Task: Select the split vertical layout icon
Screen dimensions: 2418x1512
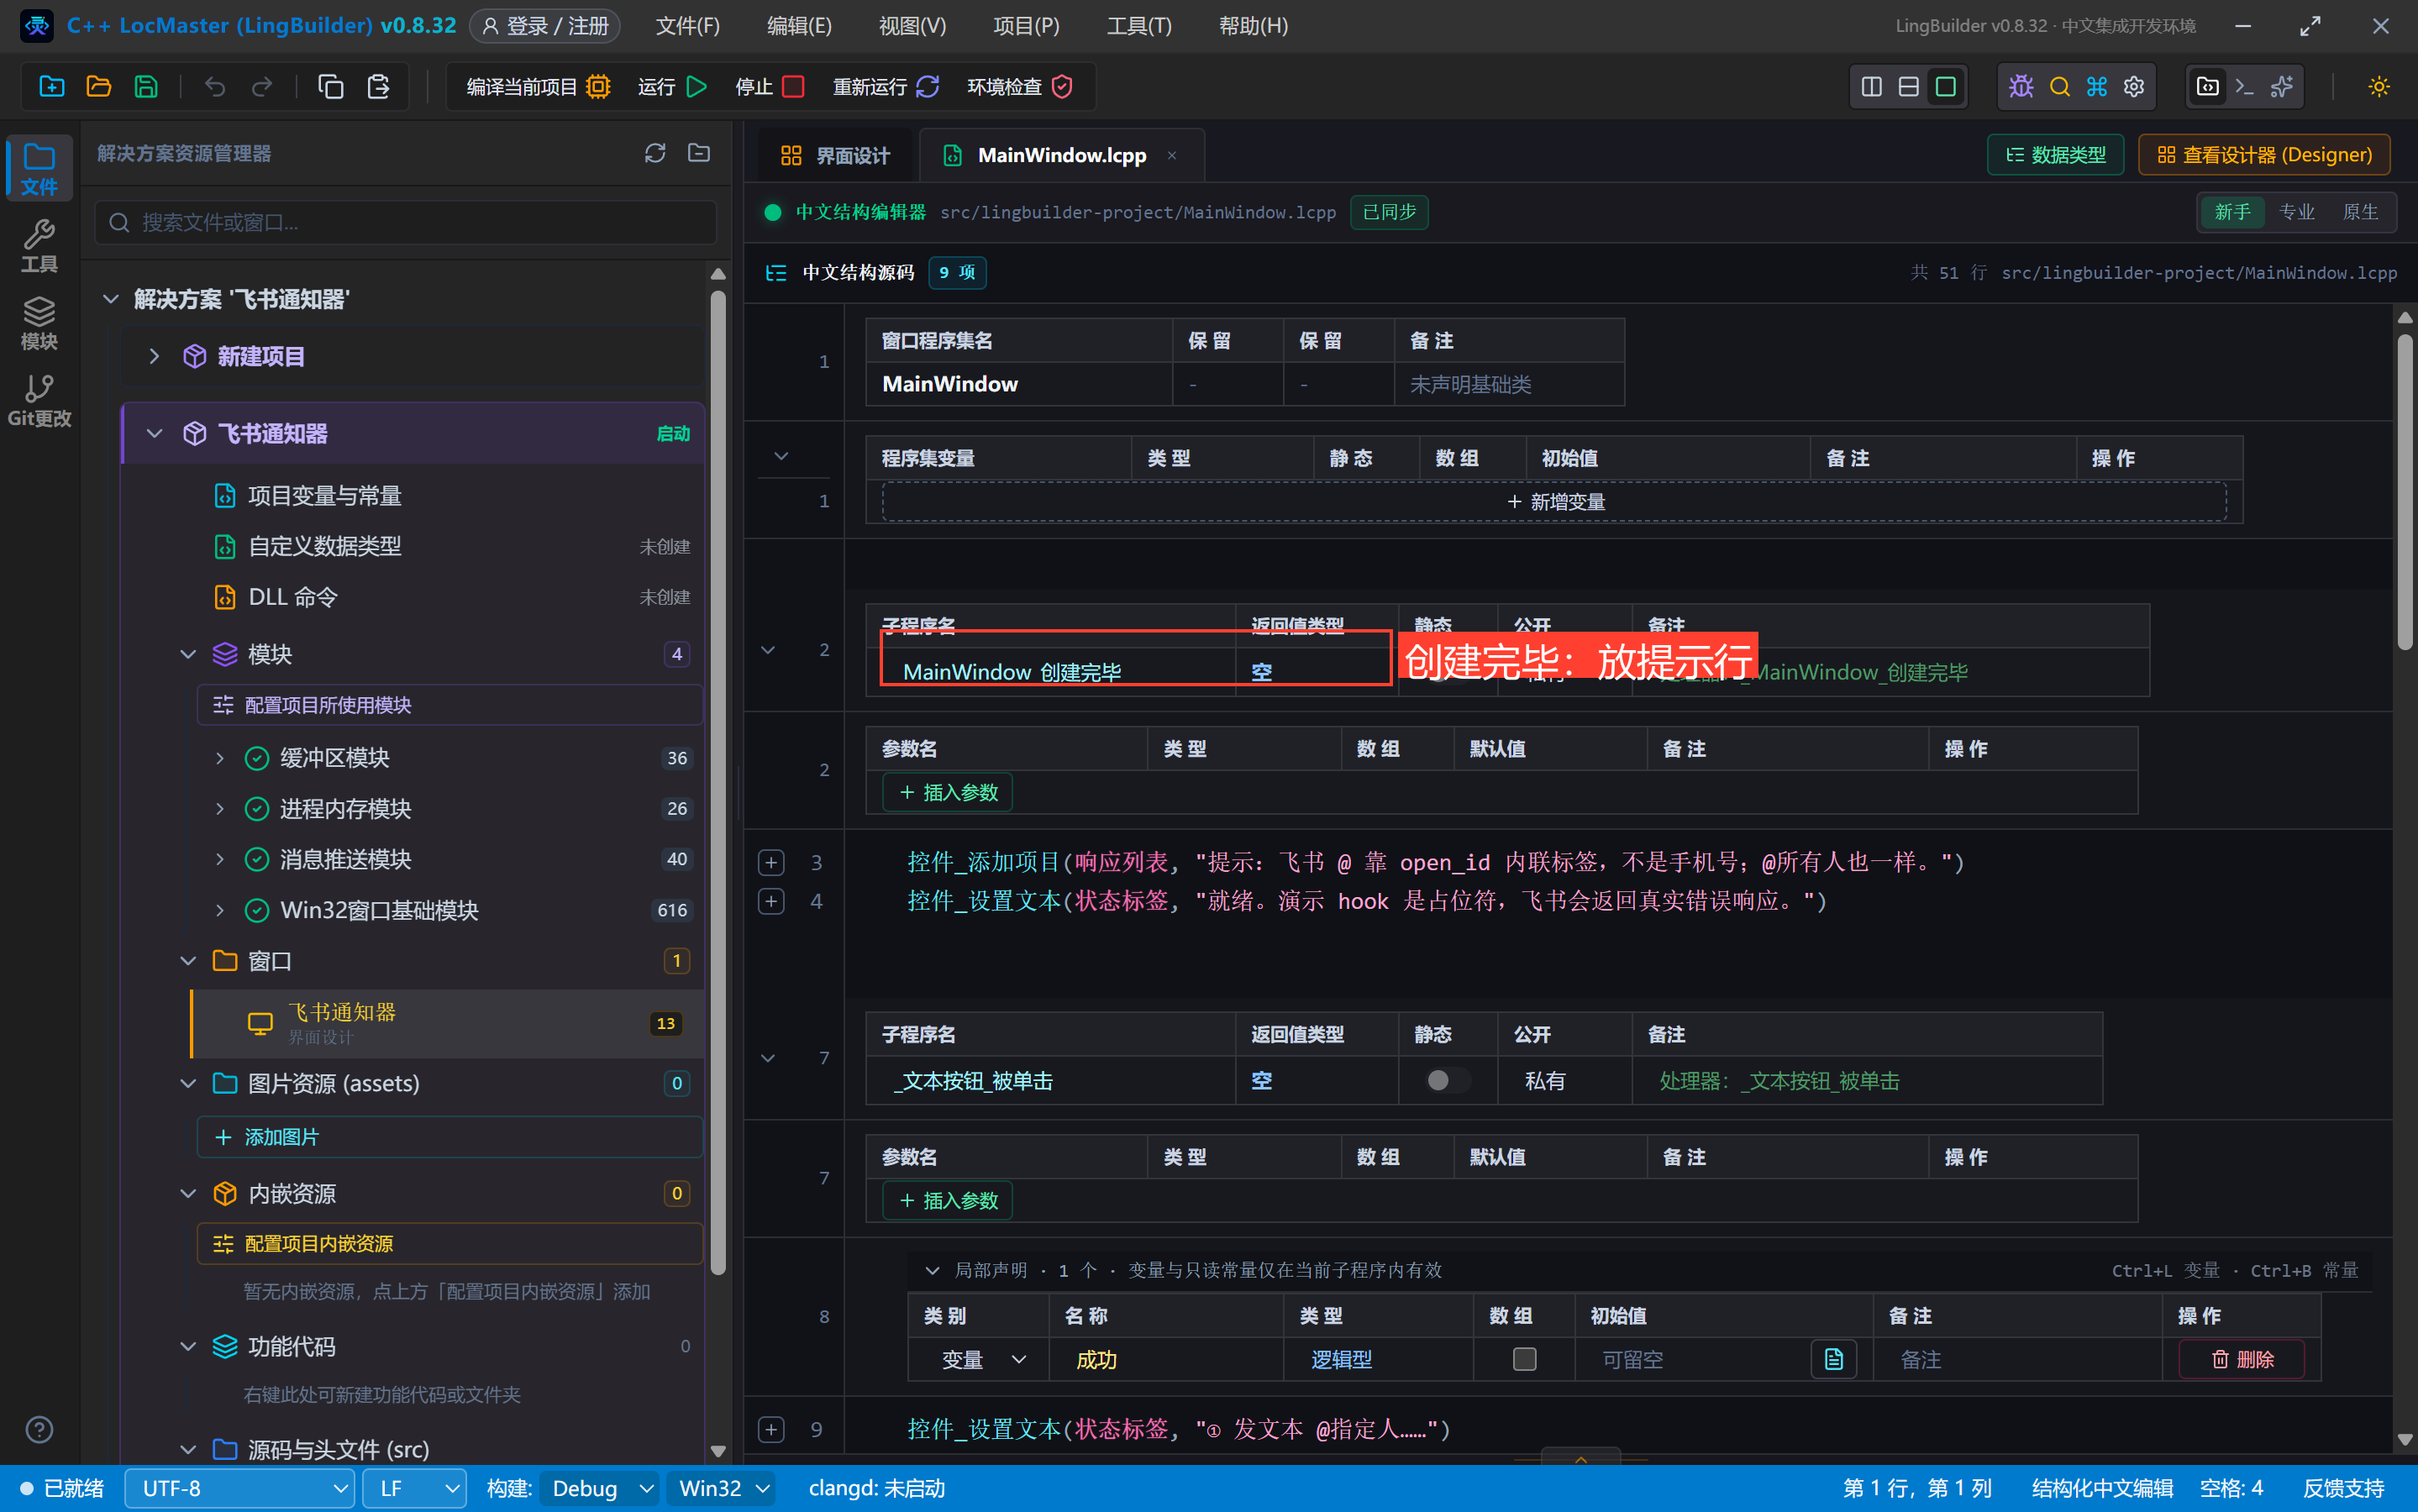Action: 1871,87
